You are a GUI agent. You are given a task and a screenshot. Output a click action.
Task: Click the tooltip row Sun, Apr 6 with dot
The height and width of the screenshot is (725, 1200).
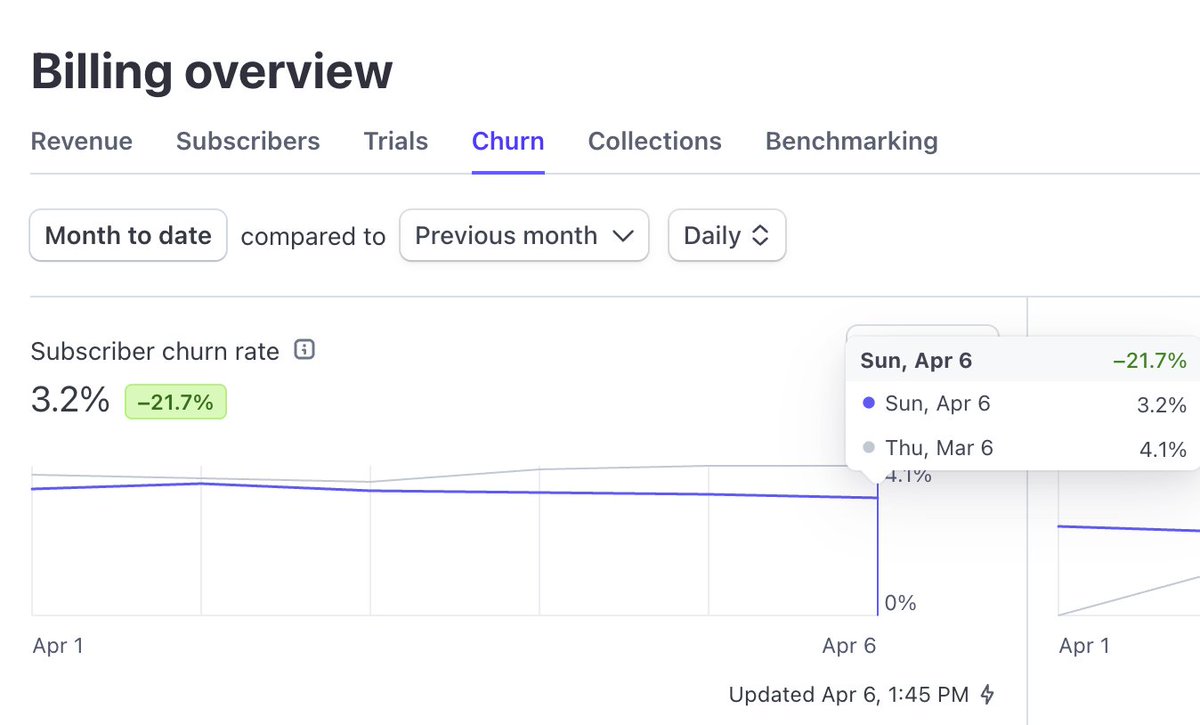1023,404
